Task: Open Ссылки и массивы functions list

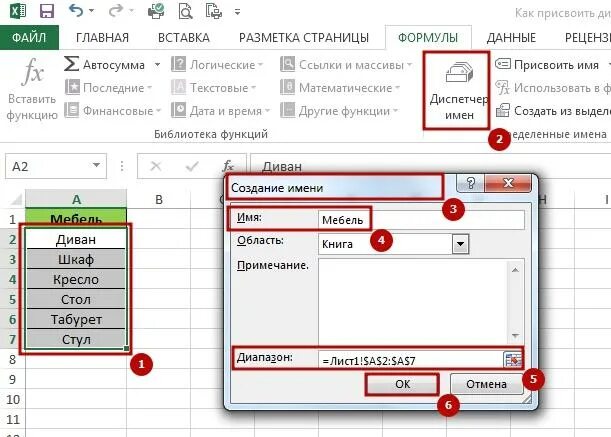Action: pos(346,64)
